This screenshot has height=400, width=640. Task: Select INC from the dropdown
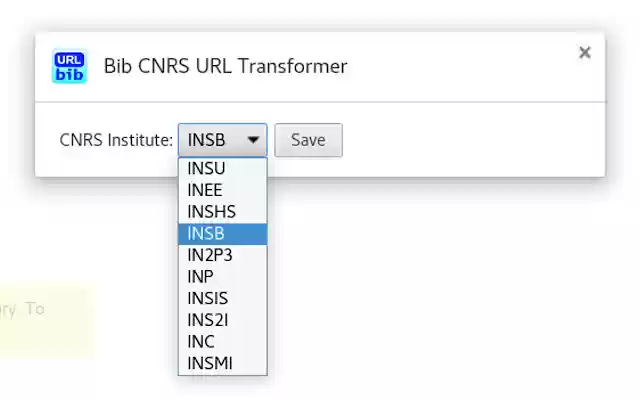pos(222,342)
